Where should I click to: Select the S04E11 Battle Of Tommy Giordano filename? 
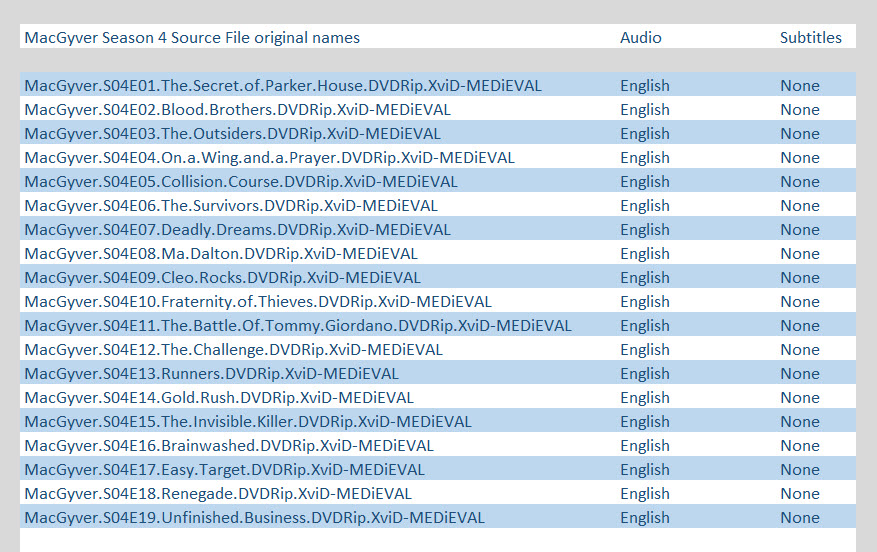tap(298, 326)
